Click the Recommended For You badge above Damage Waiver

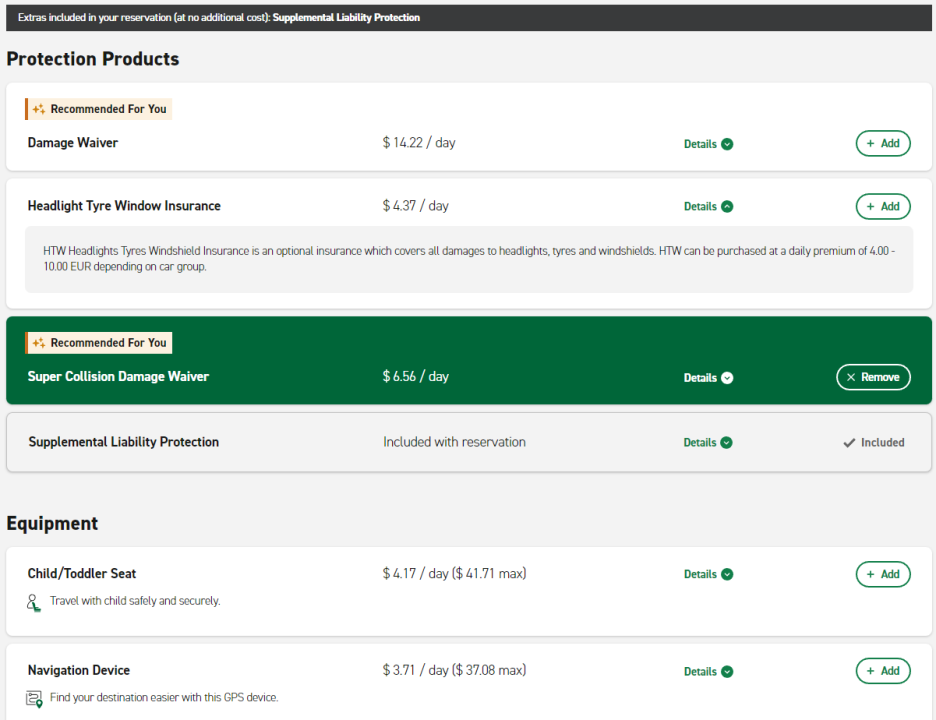(98, 109)
